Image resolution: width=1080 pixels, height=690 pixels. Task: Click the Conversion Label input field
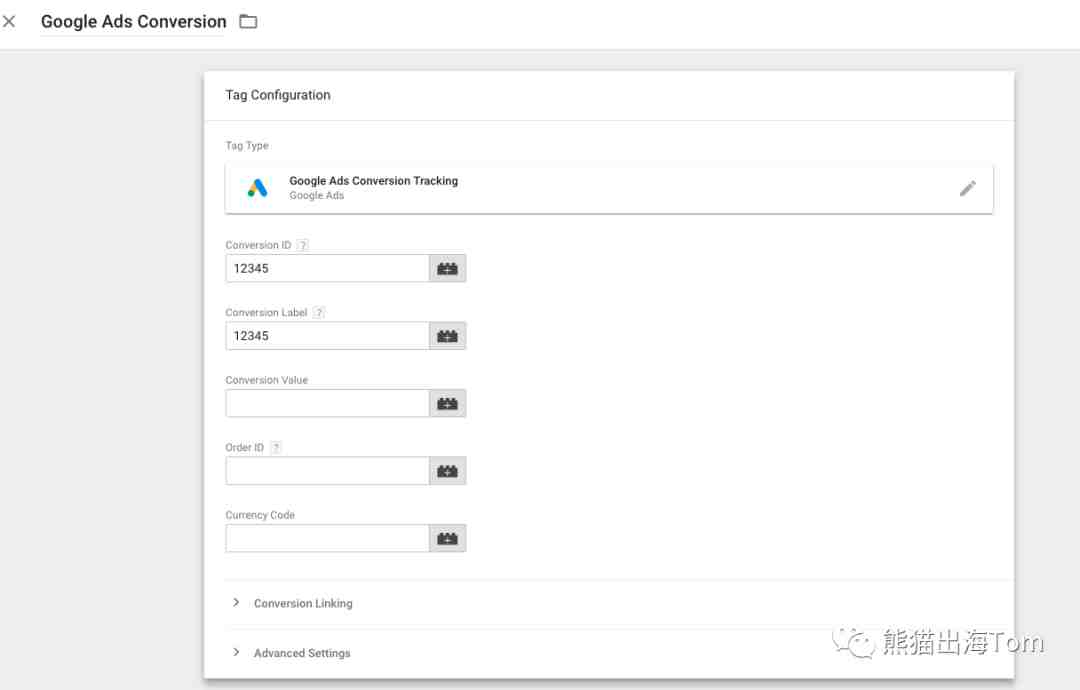[x=327, y=336]
